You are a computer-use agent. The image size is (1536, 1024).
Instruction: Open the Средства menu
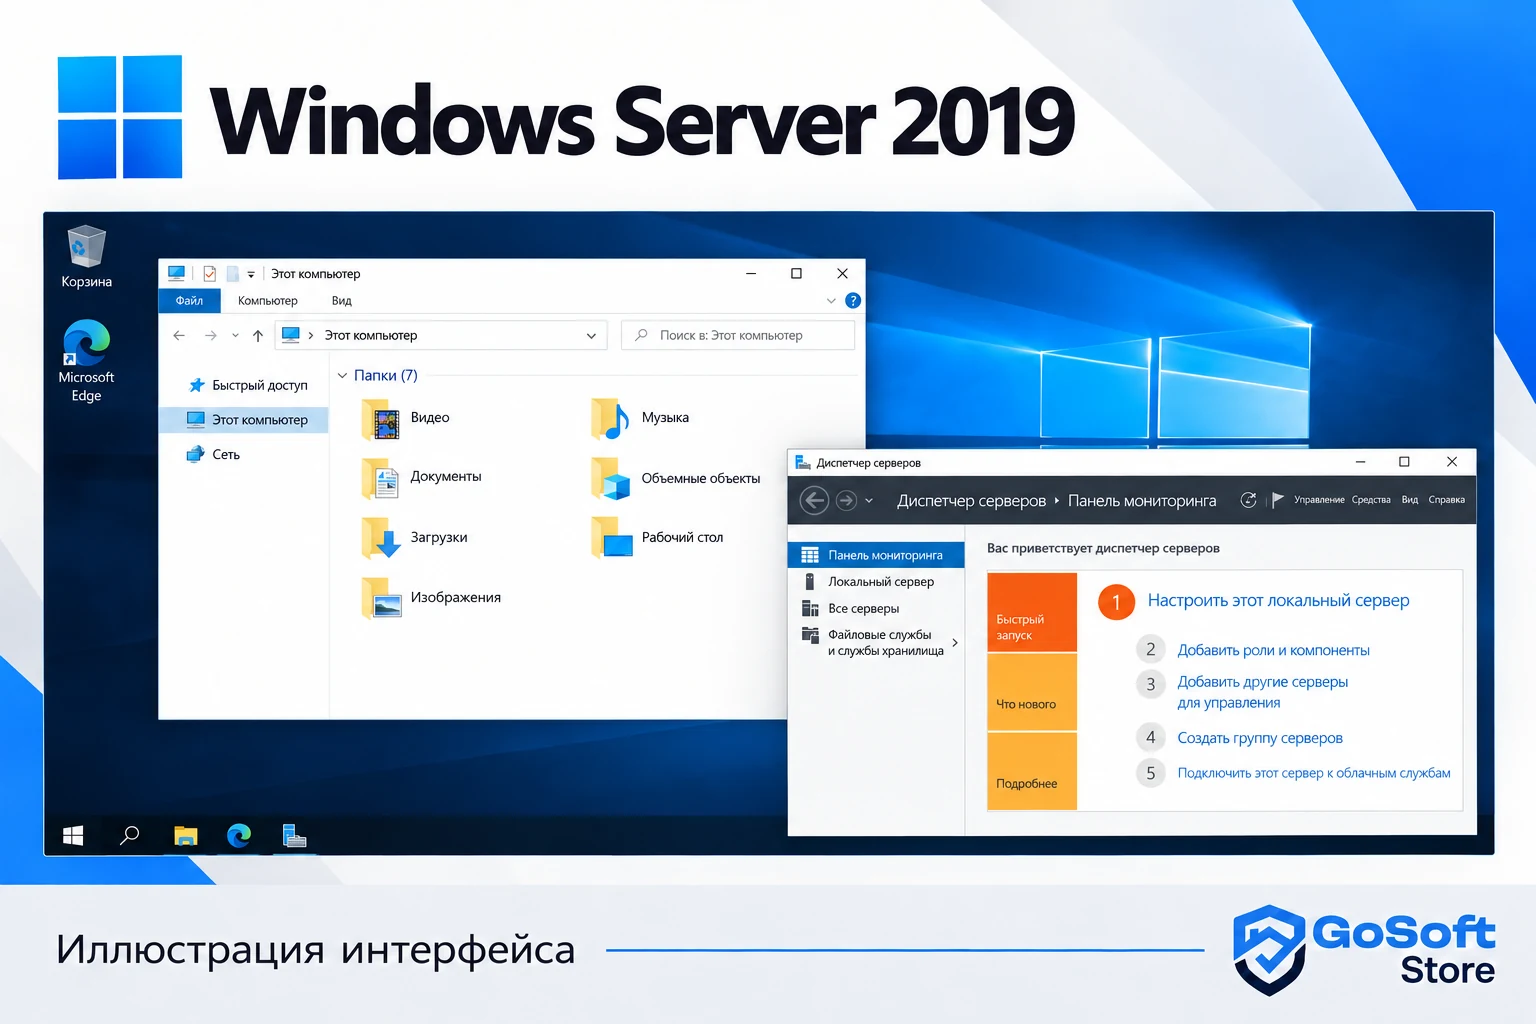tap(1371, 500)
